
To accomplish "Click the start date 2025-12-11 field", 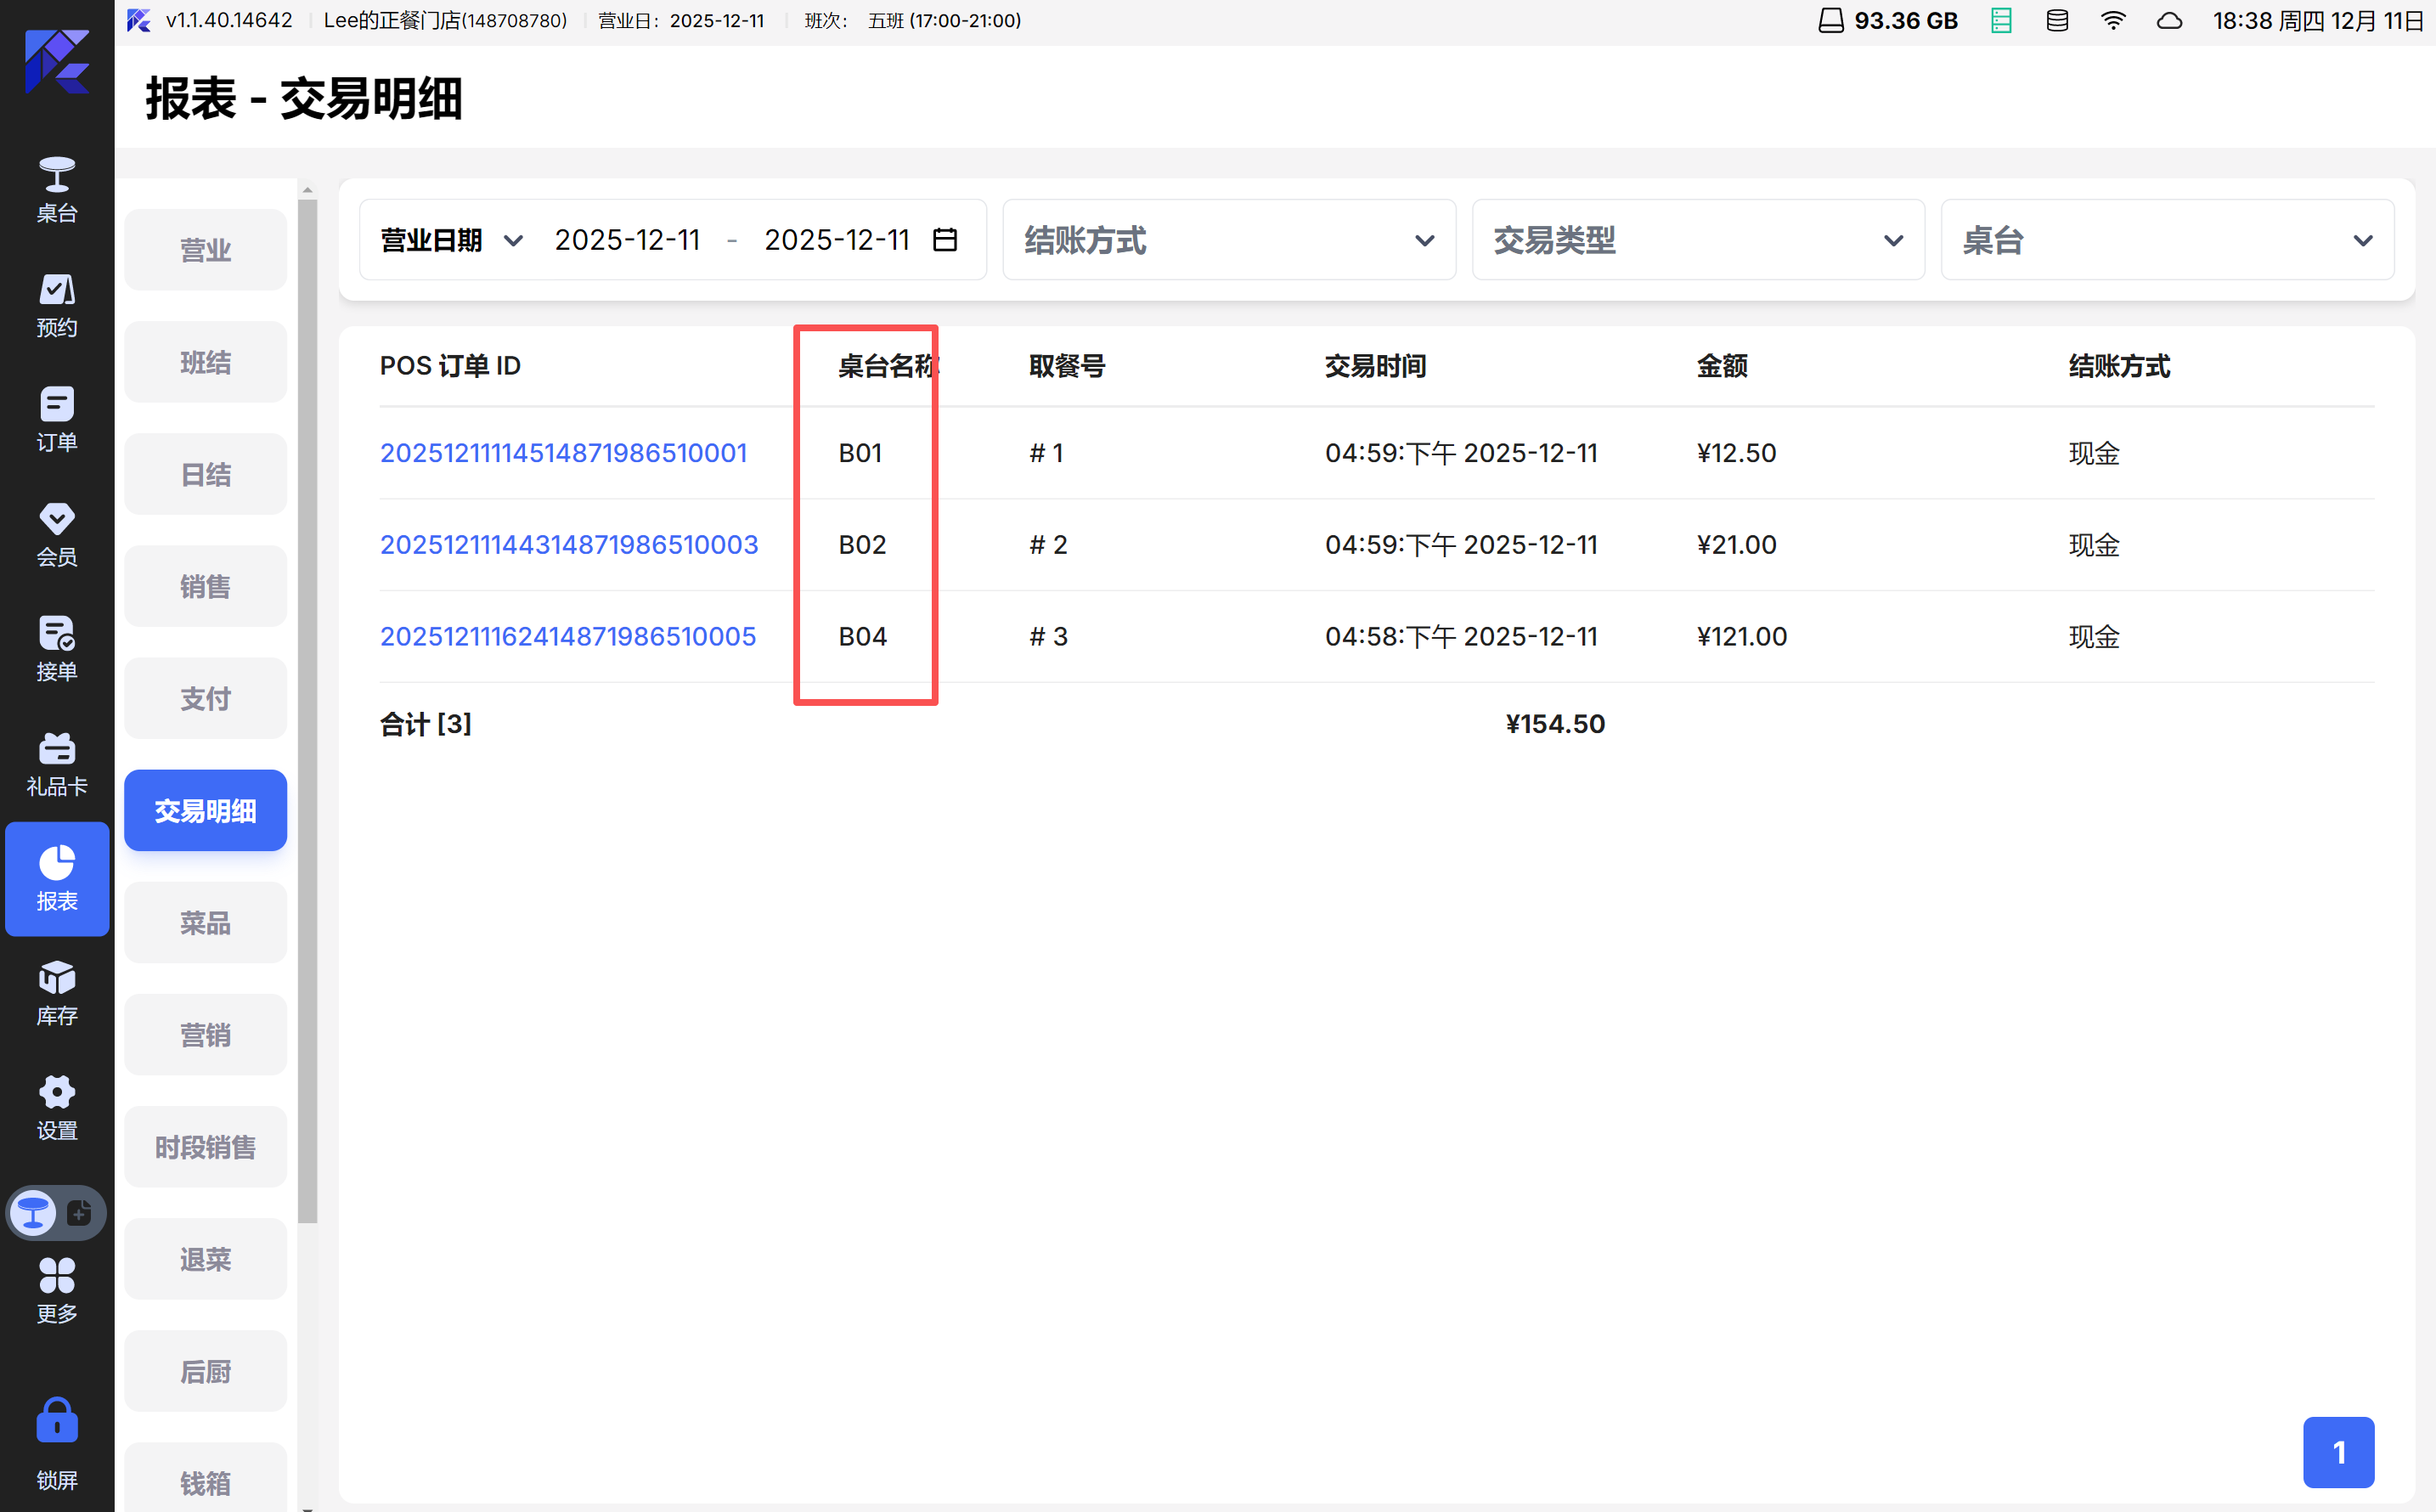I will pyautogui.click(x=627, y=240).
